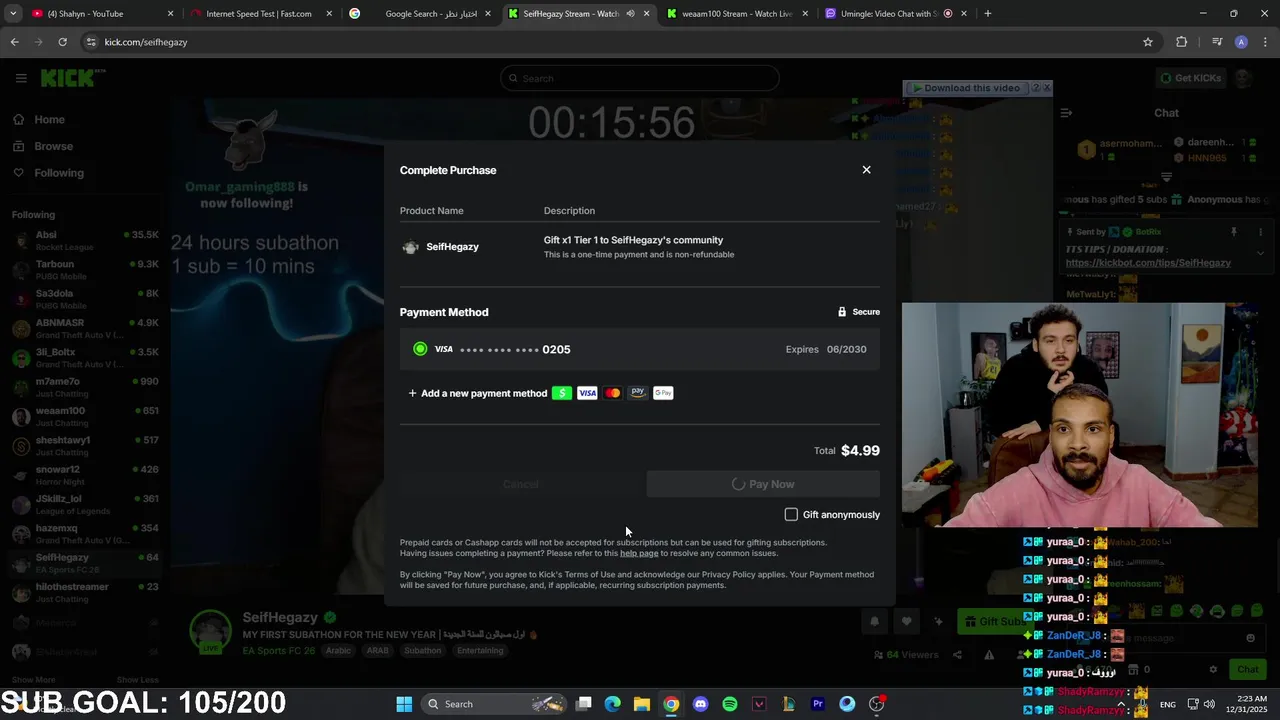
Task: Choose the Google Pay payment icon
Action: (x=663, y=393)
